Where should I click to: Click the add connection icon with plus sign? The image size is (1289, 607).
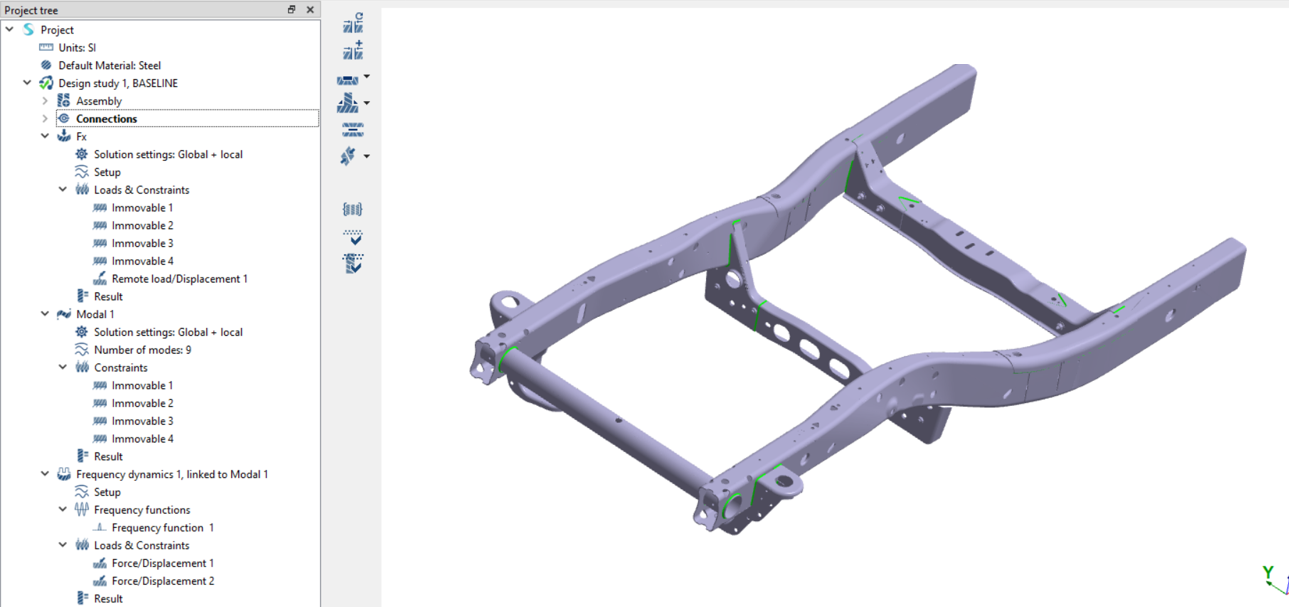point(353,50)
